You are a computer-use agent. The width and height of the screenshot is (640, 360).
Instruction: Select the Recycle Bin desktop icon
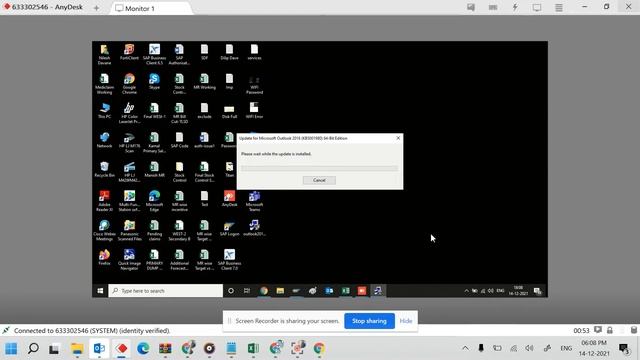point(104,169)
